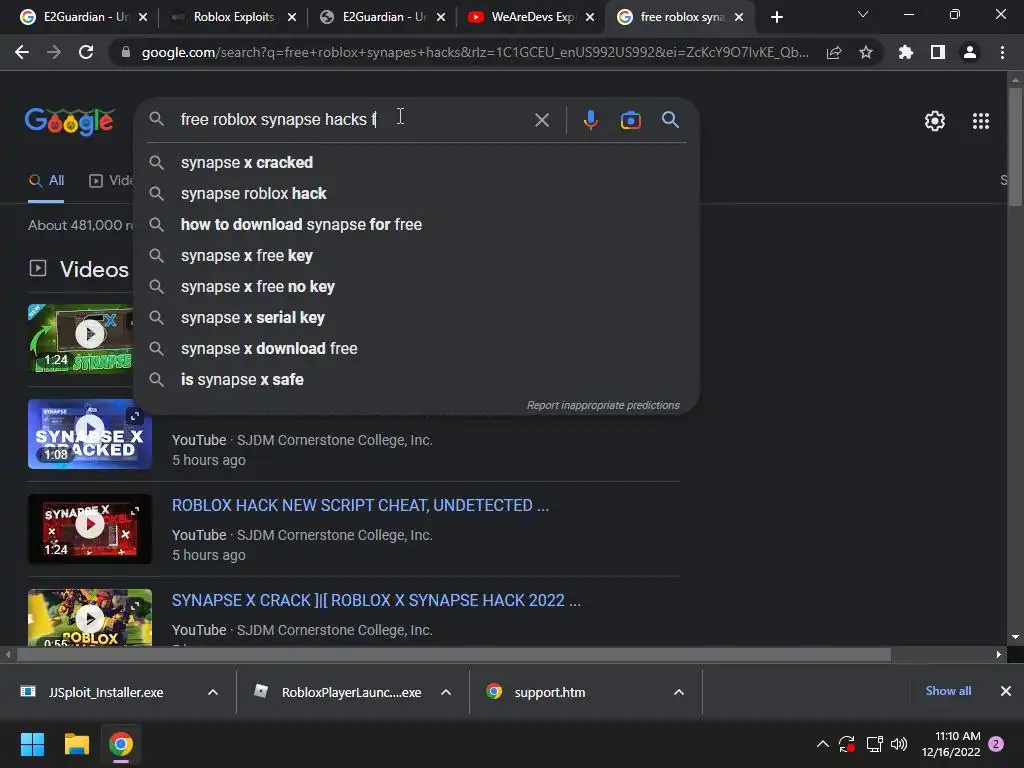Image resolution: width=1024 pixels, height=768 pixels.
Task: Choose suggestion 'synapse x free key'
Action: [x=417, y=255]
